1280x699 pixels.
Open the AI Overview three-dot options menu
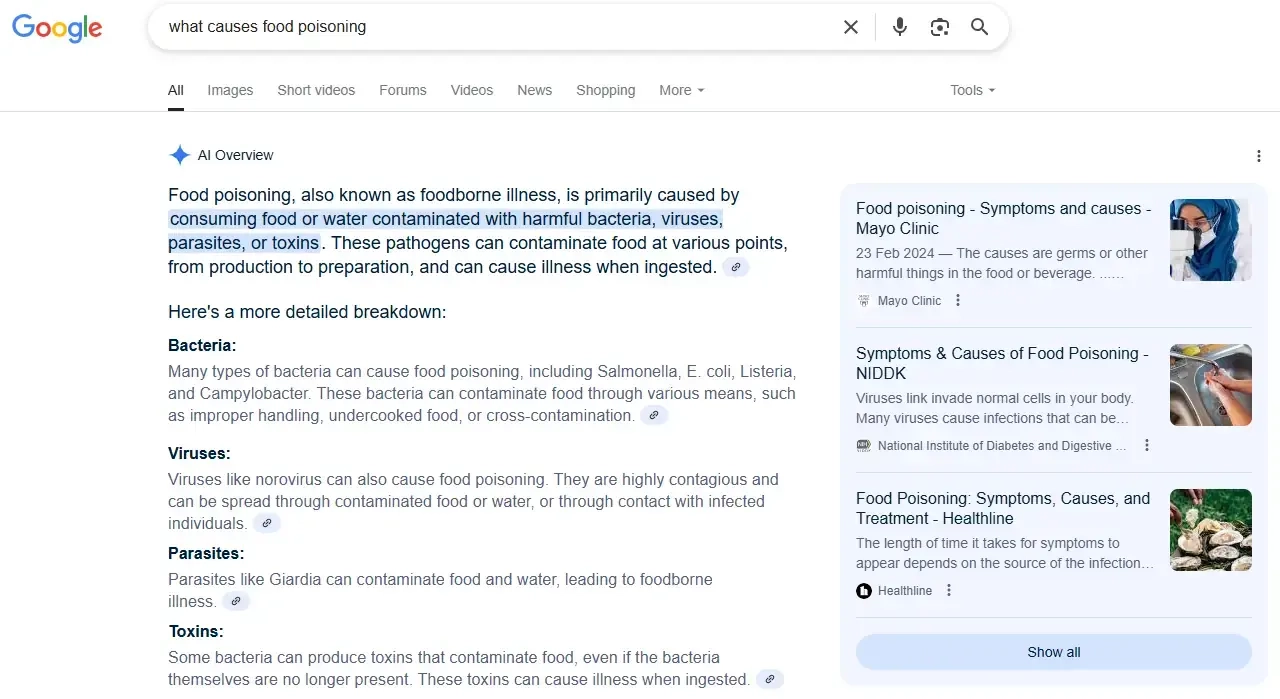pos(1259,156)
